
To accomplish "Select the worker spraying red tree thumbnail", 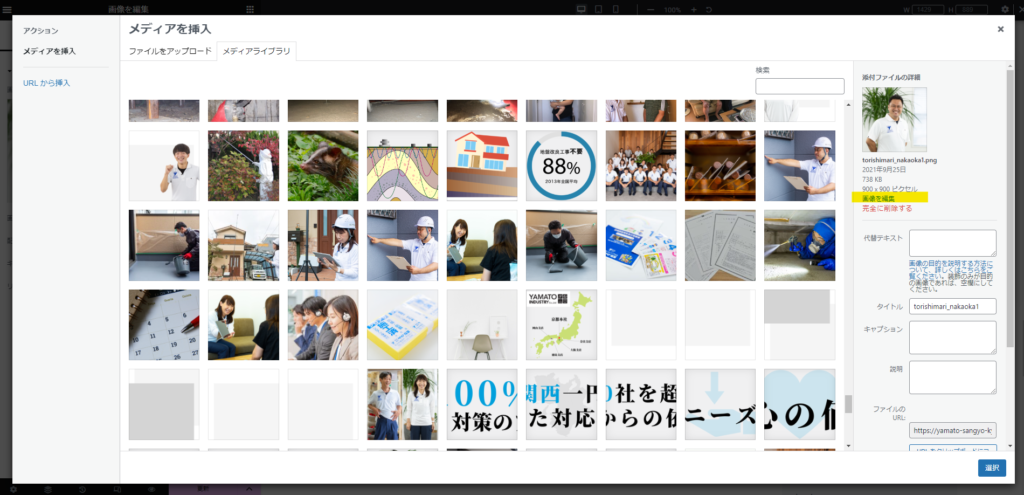I will pos(244,166).
